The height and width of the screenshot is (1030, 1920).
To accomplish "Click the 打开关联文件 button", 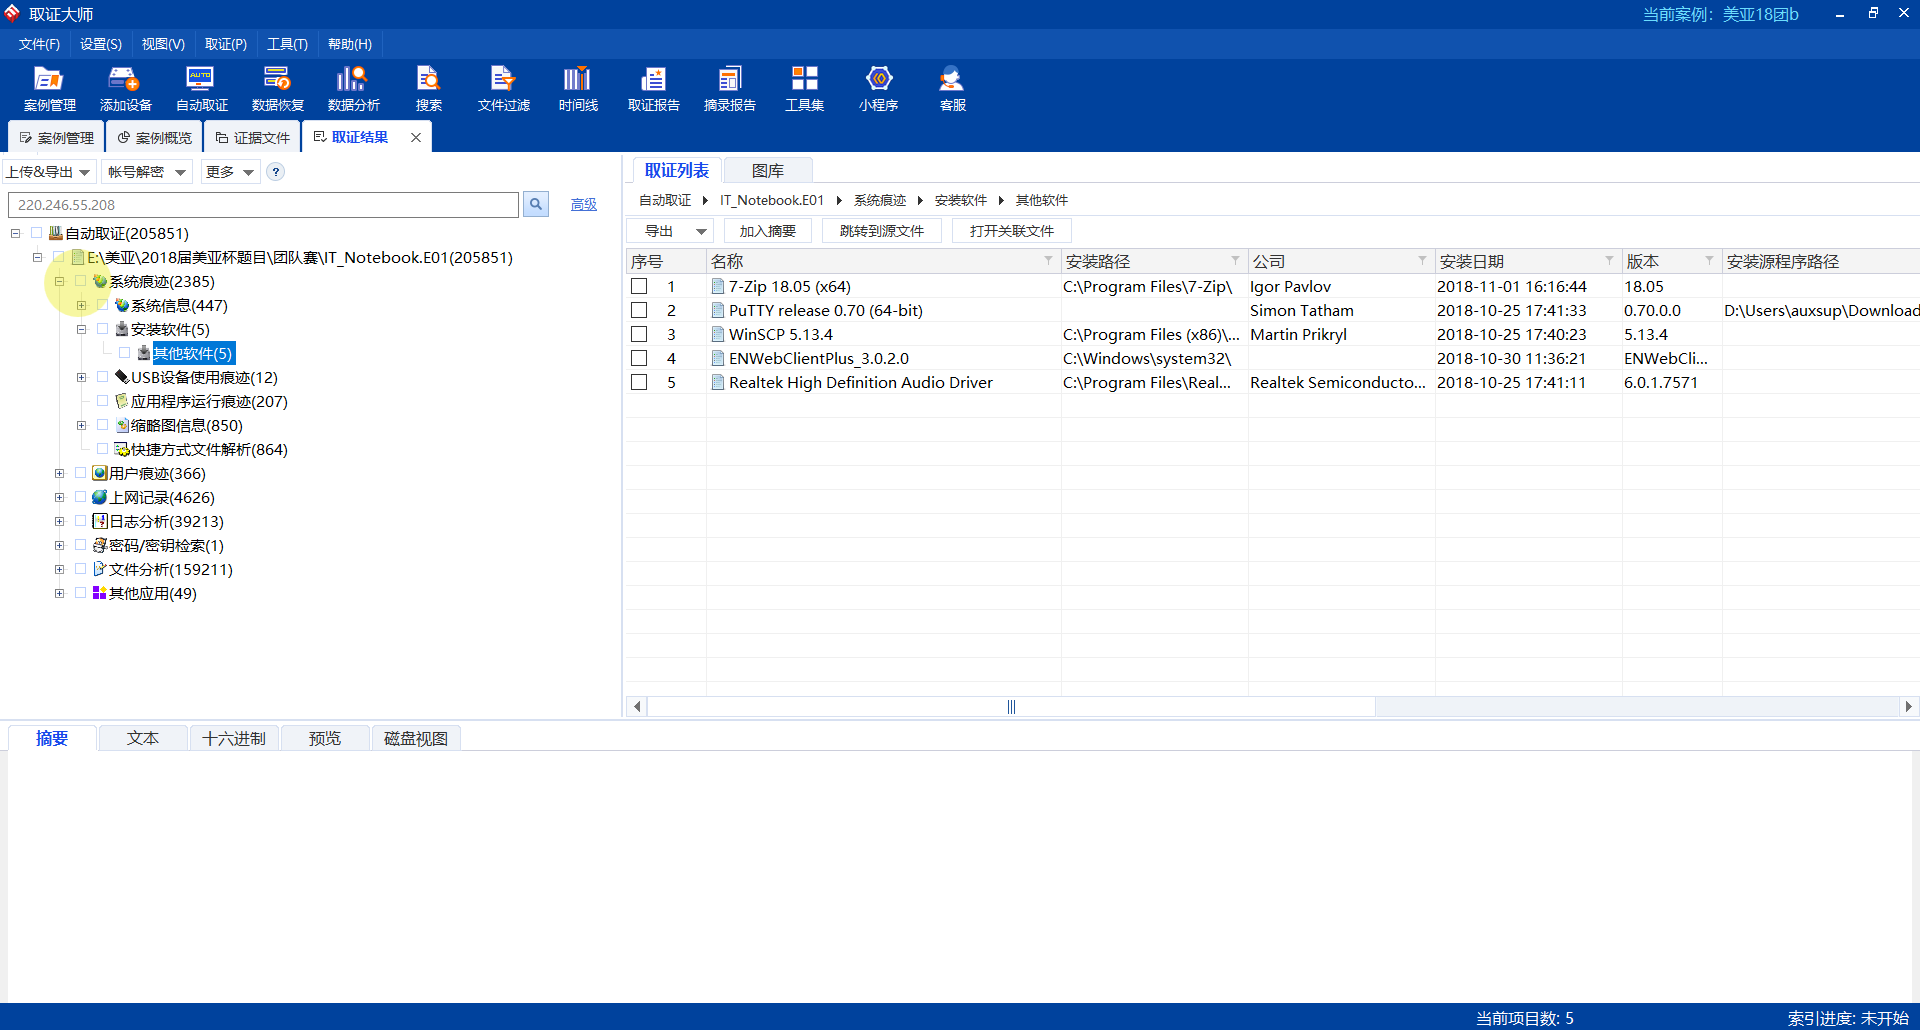I will pyautogui.click(x=1011, y=231).
